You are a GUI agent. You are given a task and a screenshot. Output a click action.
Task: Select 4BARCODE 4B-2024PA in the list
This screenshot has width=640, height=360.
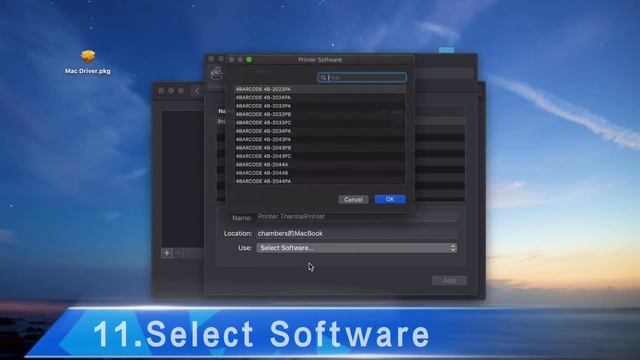[x=320, y=98]
